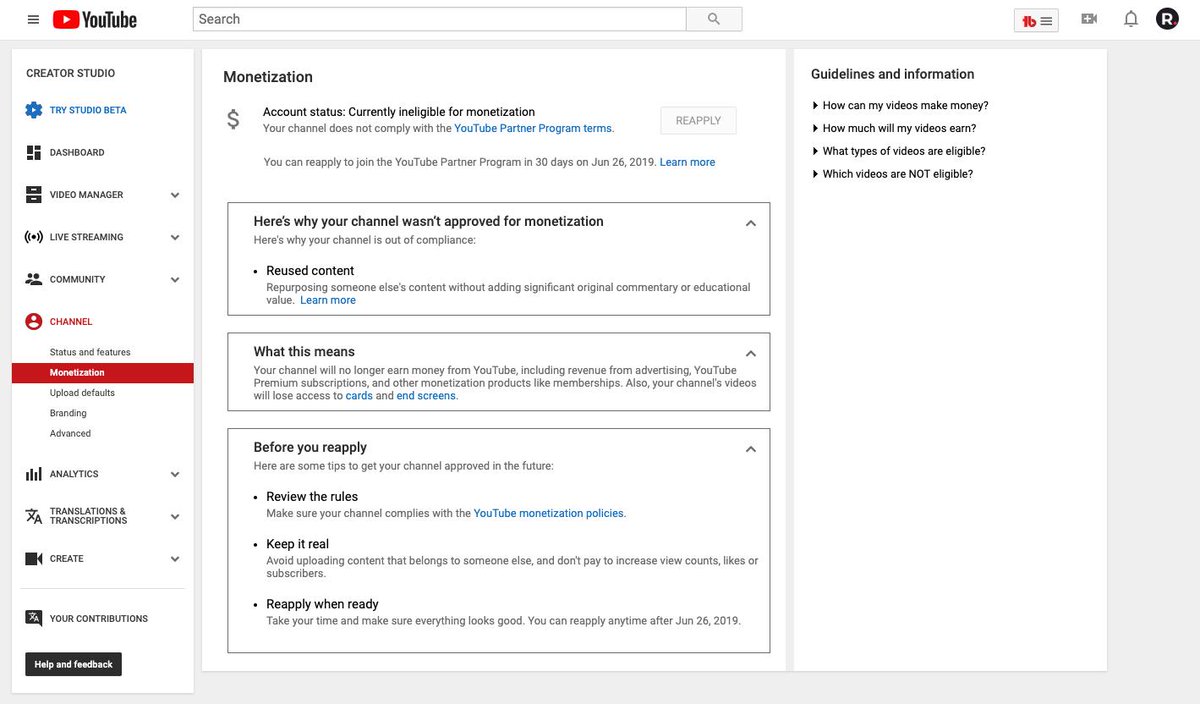Click the search magnifier button
Image resolution: width=1200 pixels, height=704 pixels.
coord(714,19)
